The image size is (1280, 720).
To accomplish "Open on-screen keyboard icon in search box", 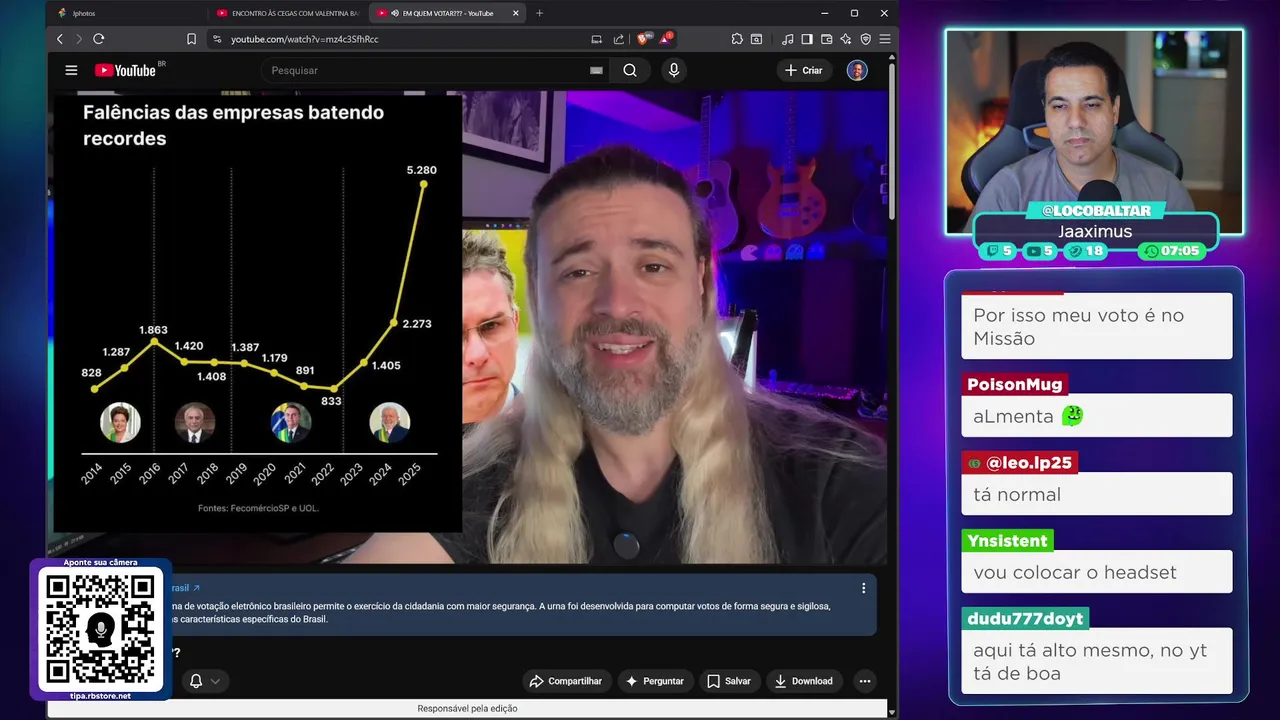I will pyautogui.click(x=596, y=70).
